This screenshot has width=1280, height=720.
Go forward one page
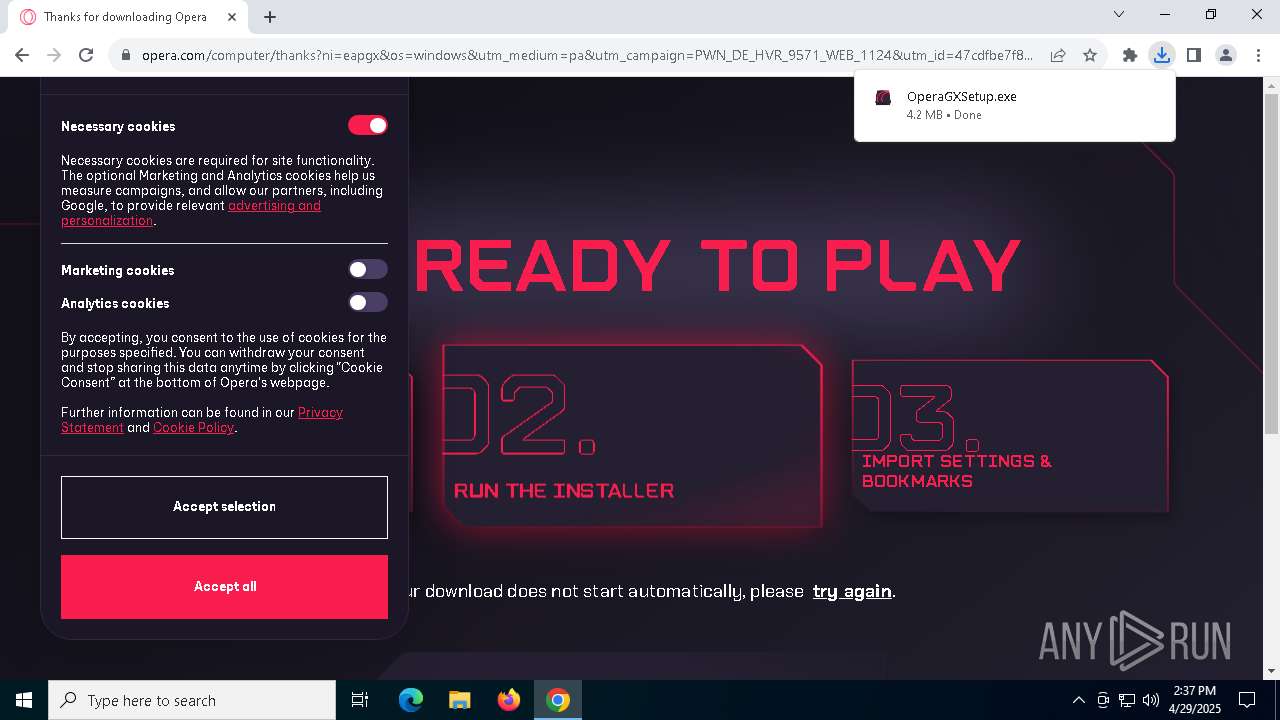(54, 55)
